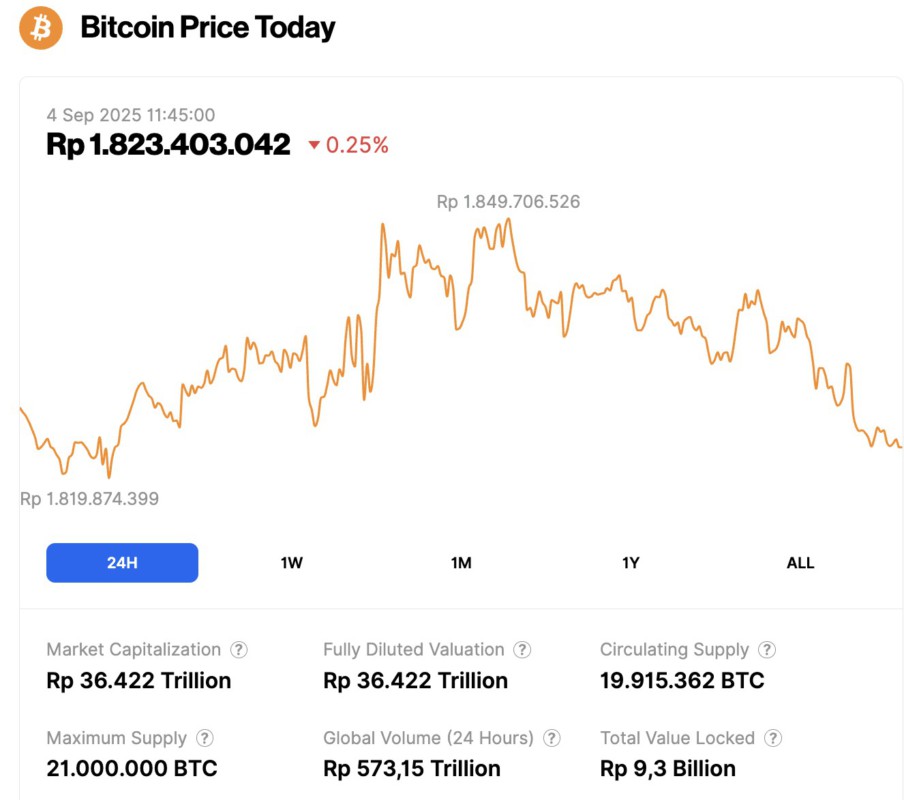
Task: Open the Circulating Supply help icon
Action: pyautogui.click(x=766, y=649)
